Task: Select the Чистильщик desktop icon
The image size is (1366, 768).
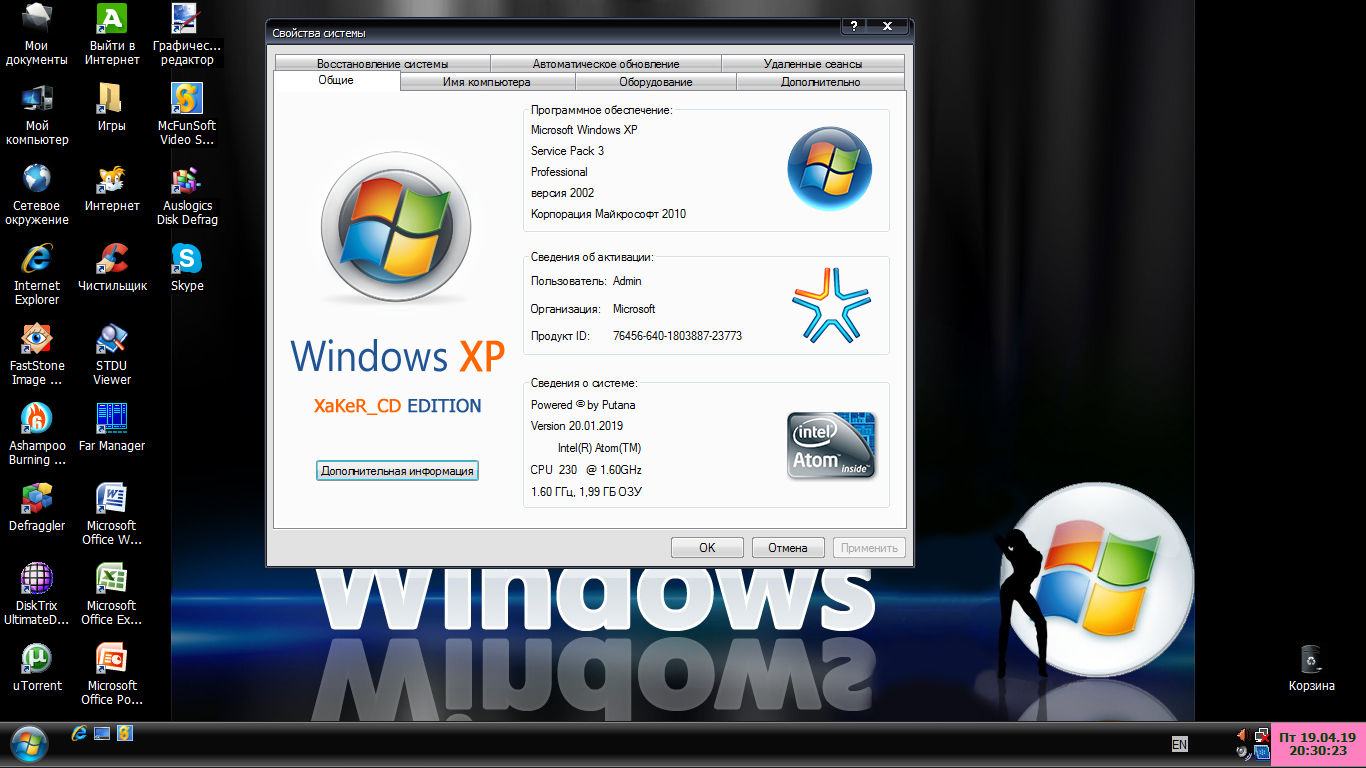Action: point(112,268)
